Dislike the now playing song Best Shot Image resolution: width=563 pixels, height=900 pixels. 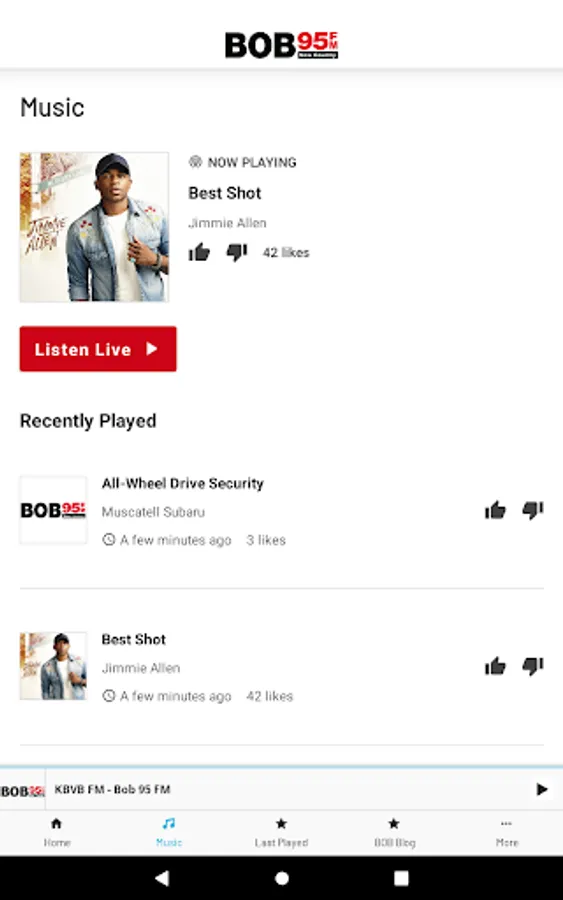coord(236,253)
